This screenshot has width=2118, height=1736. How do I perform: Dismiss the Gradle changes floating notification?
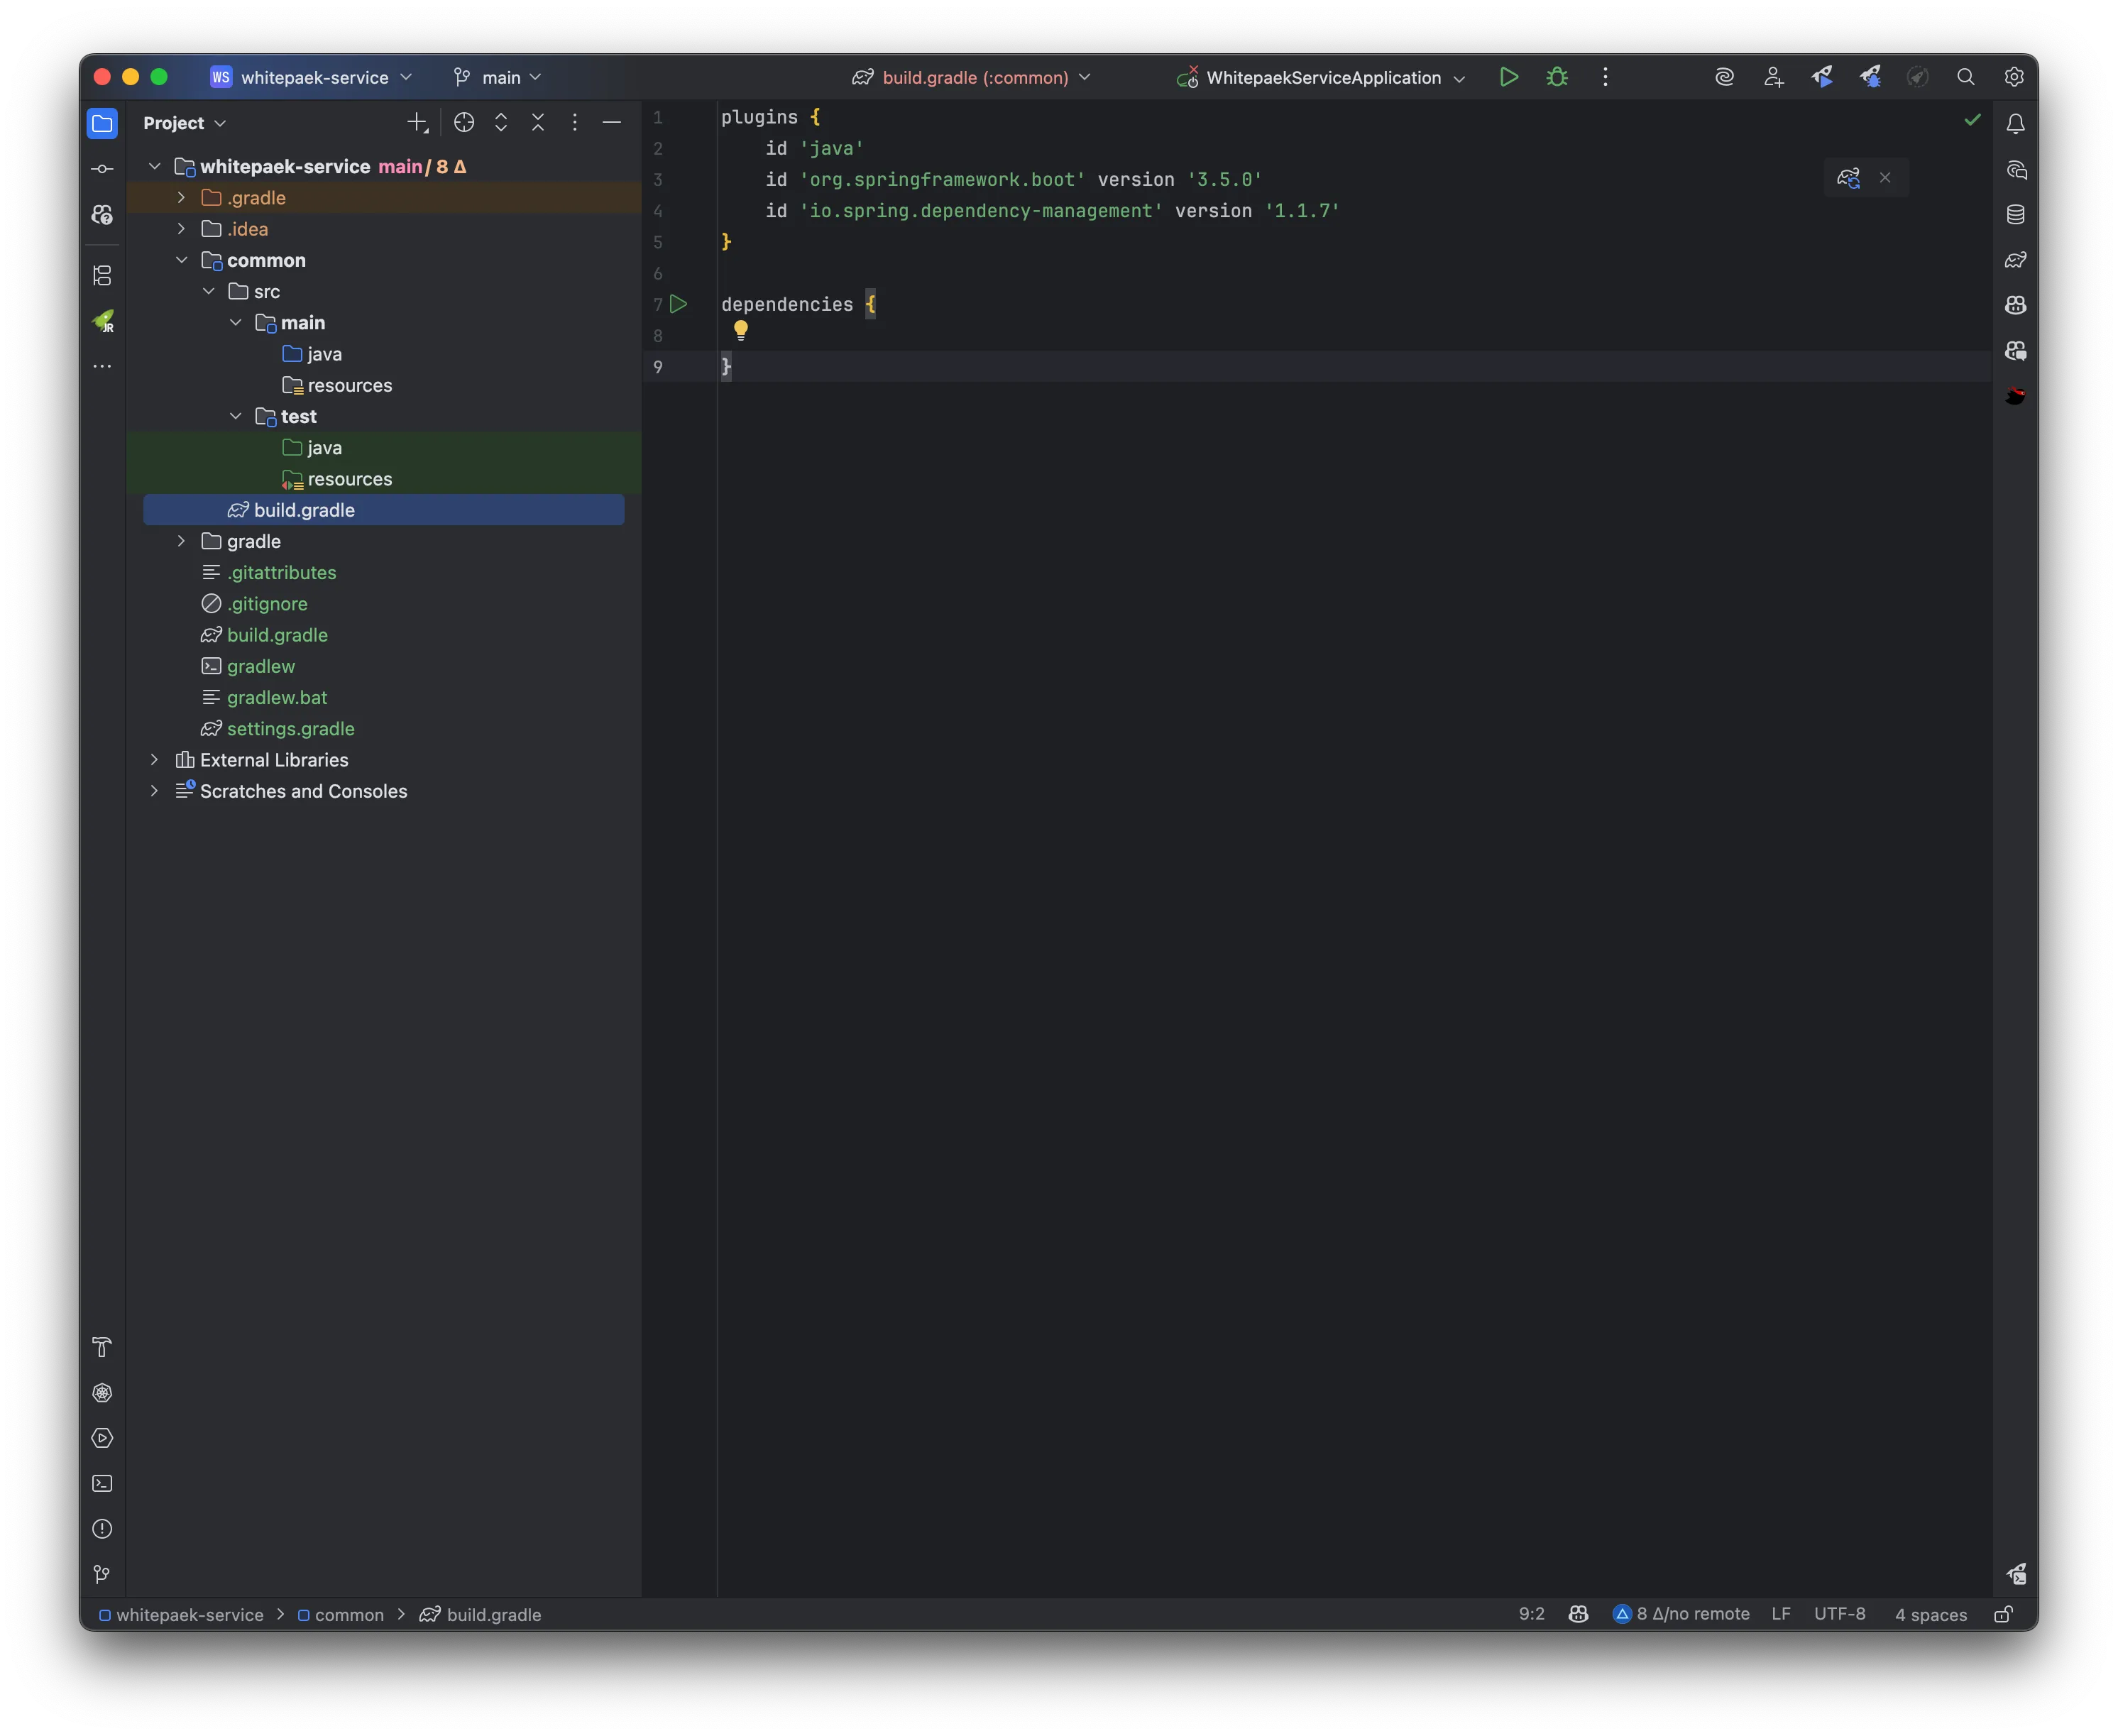click(1885, 178)
